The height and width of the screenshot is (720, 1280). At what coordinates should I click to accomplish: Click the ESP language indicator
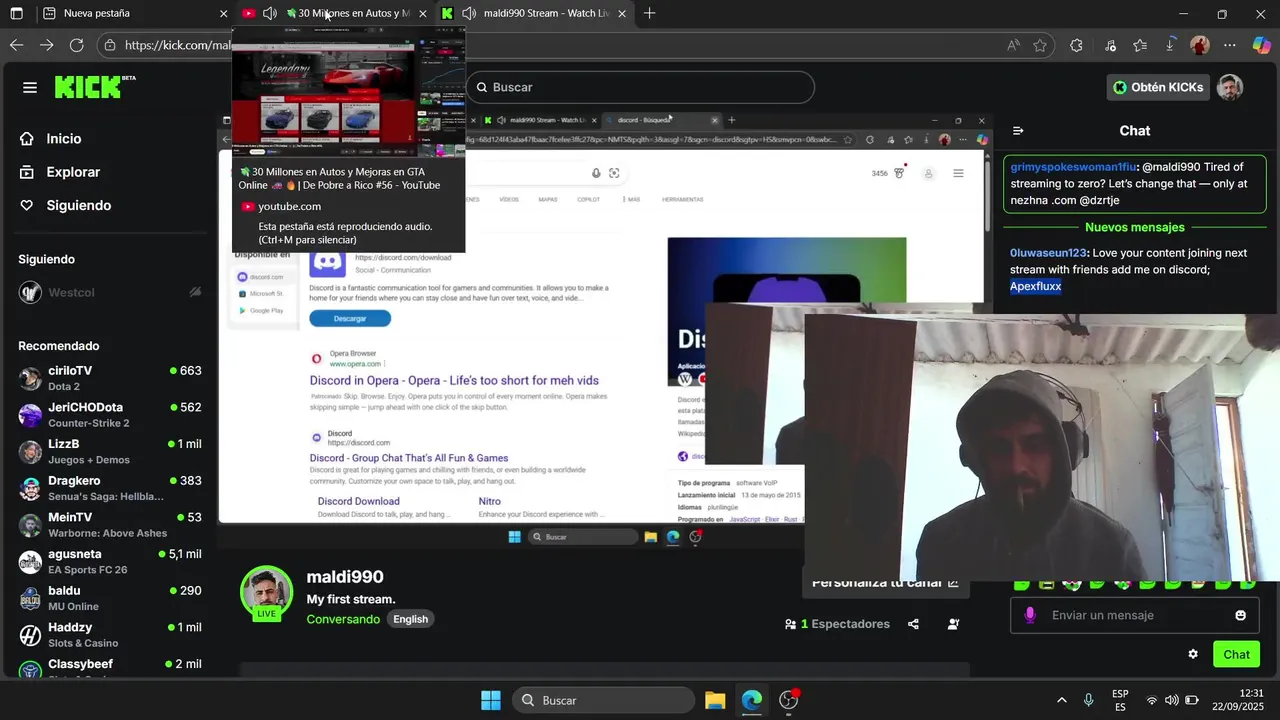coord(1121,700)
